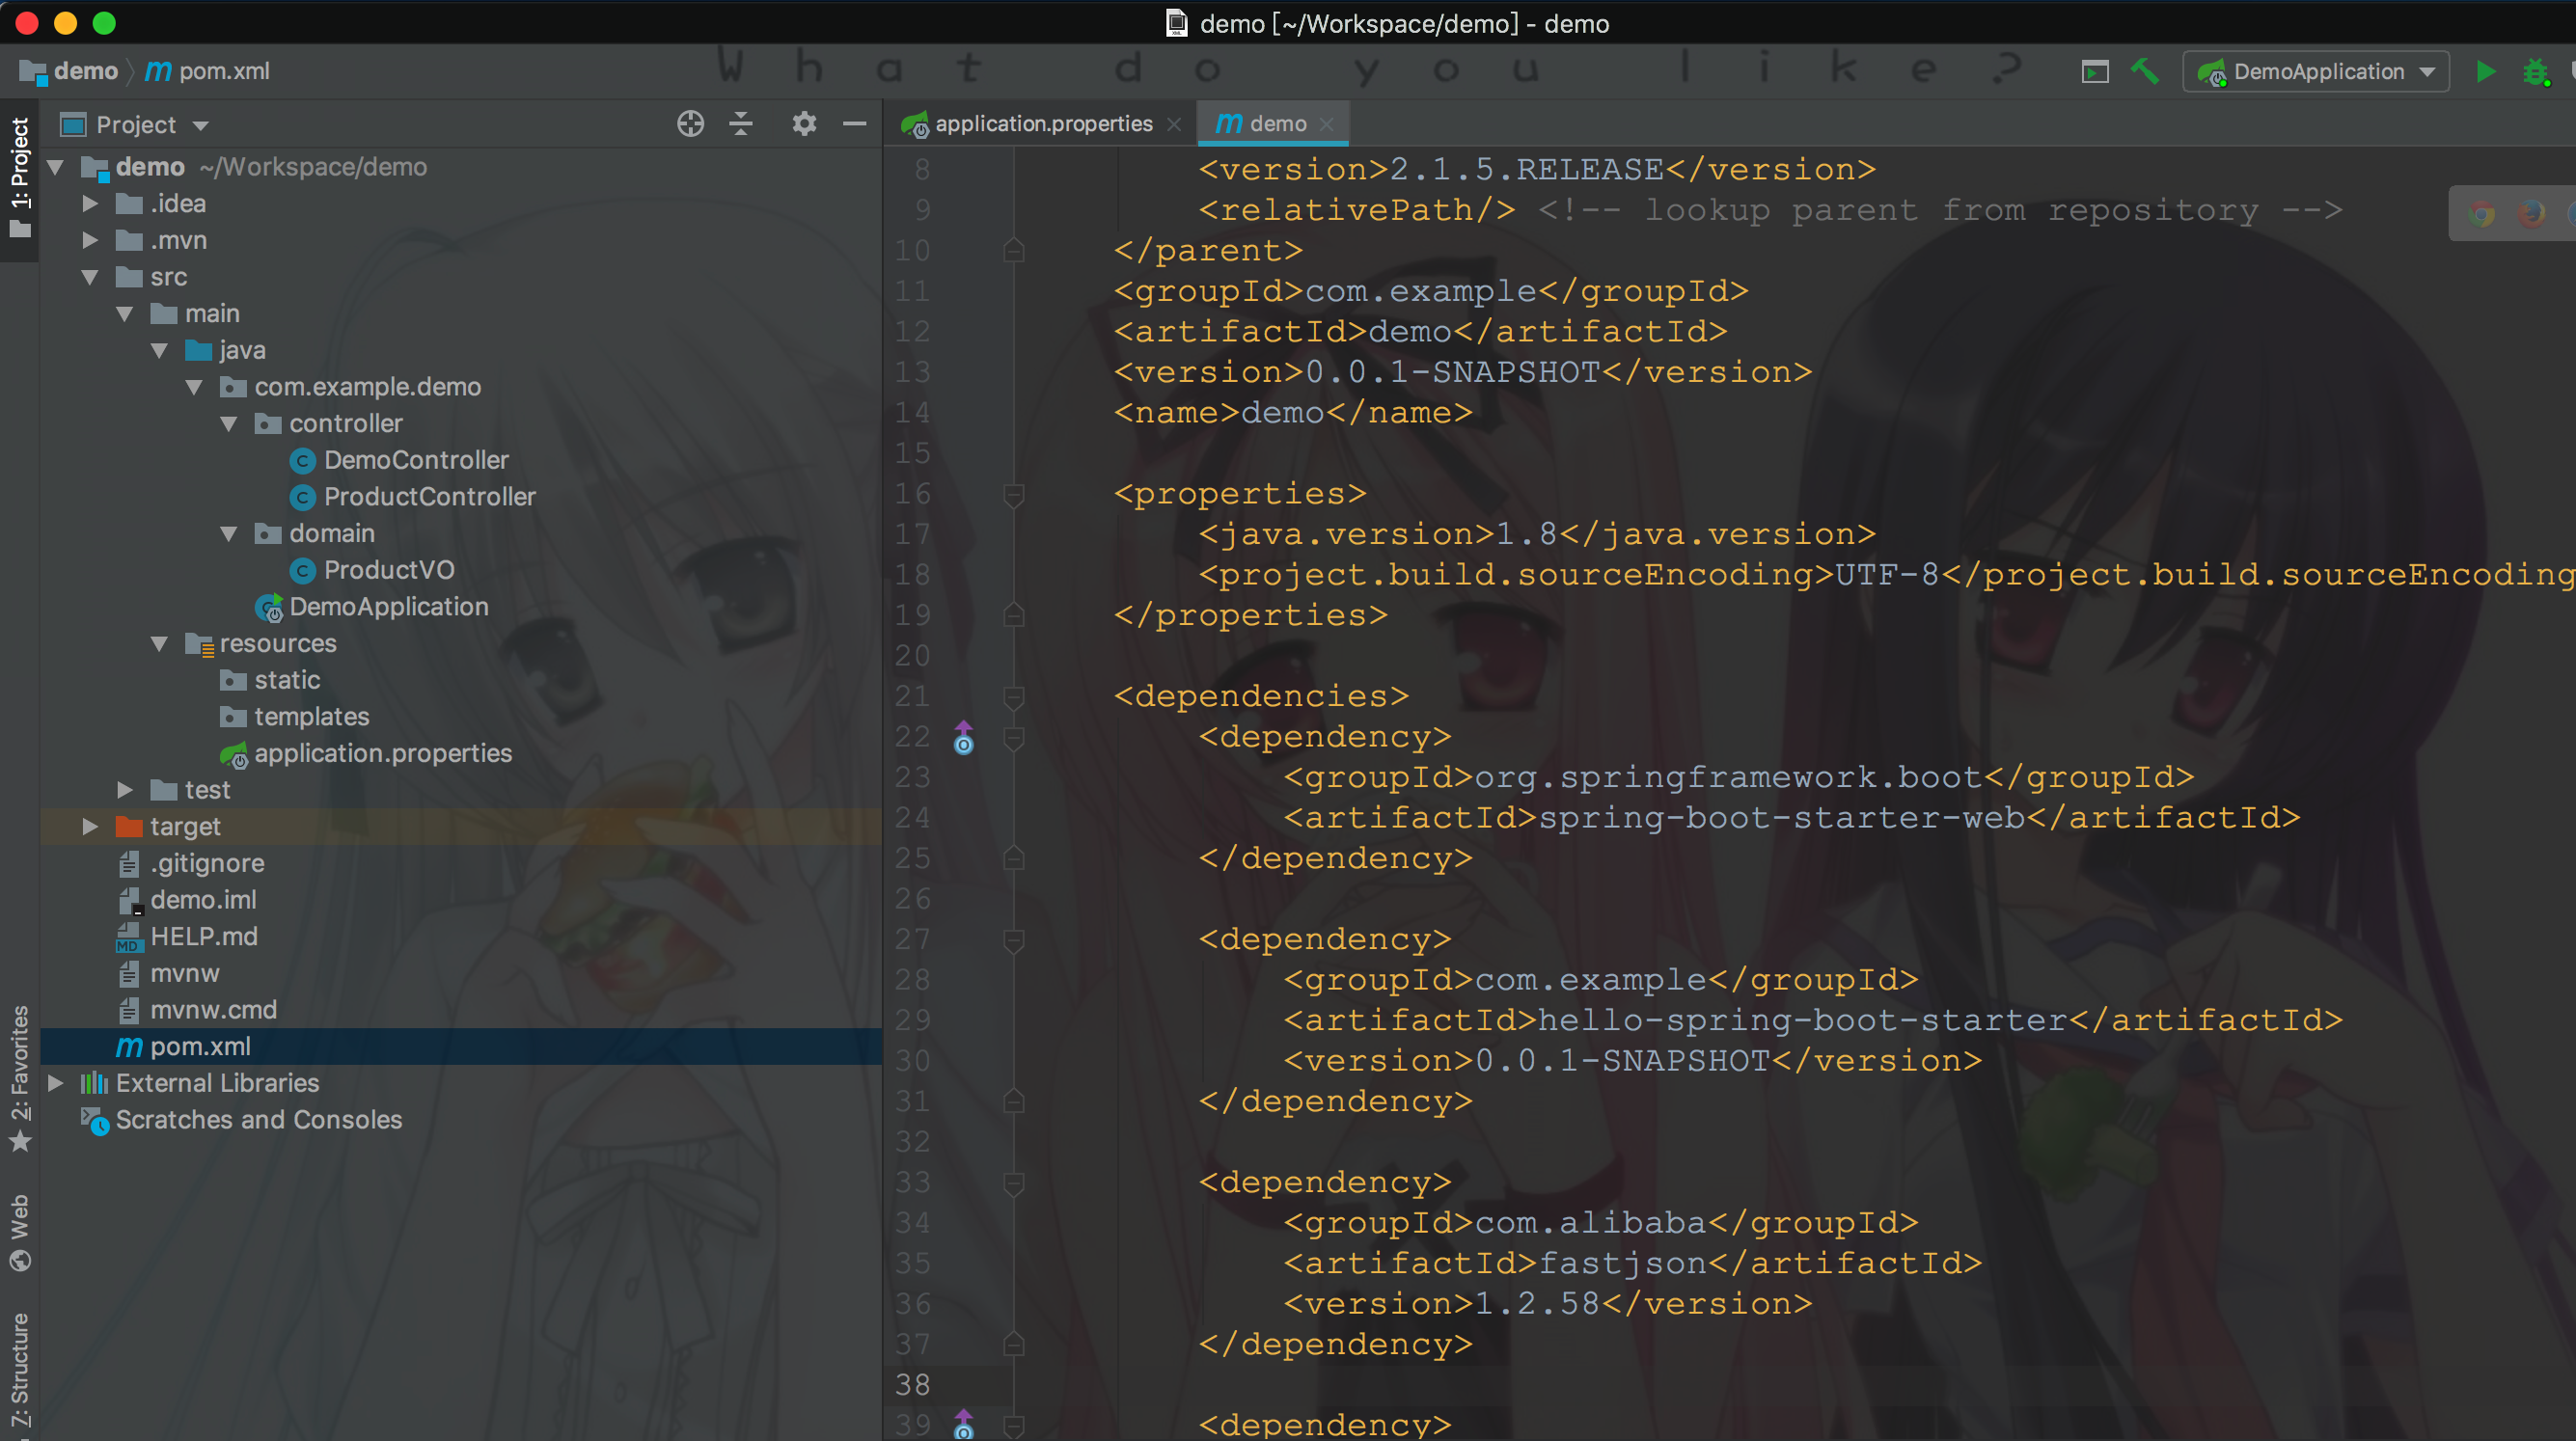This screenshot has height=1441, width=2576.
Task: Open ProductController in project tree
Action: point(428,496)
